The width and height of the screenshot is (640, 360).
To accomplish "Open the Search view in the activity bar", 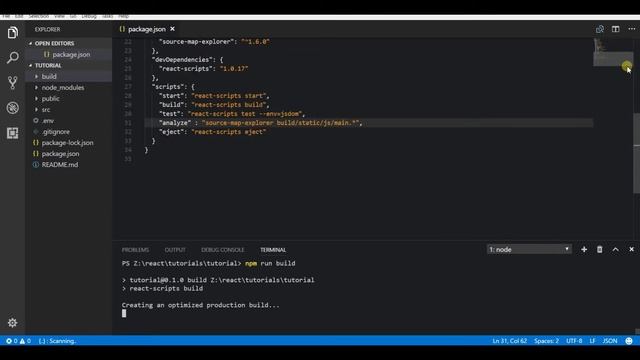I will [x=13, y=58].
